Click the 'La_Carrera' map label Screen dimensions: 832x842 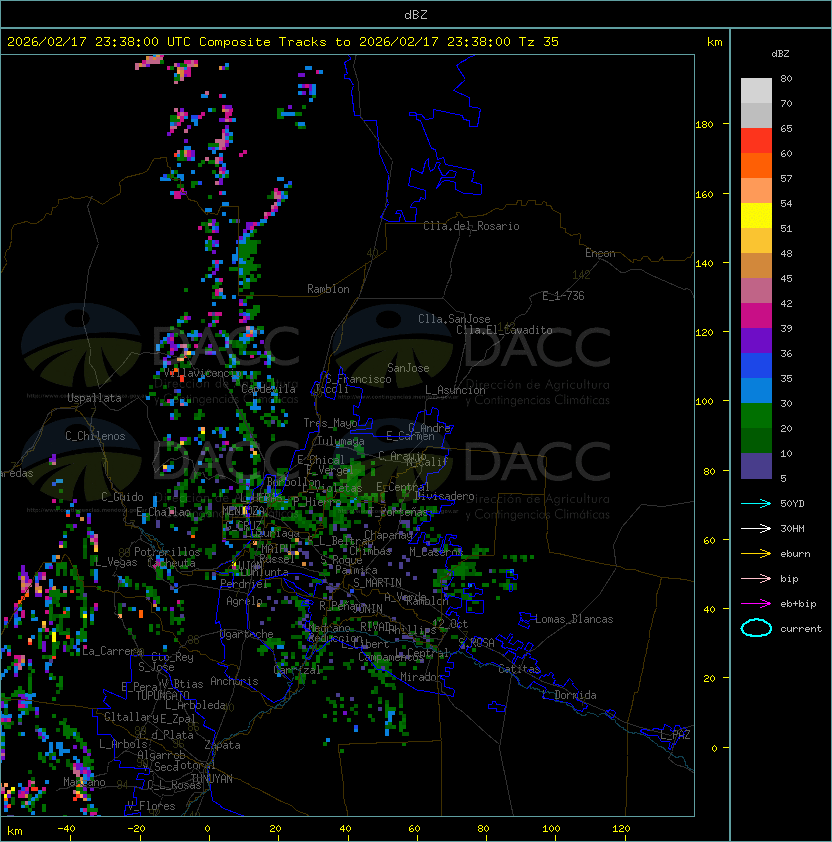(x=112, y=651)
